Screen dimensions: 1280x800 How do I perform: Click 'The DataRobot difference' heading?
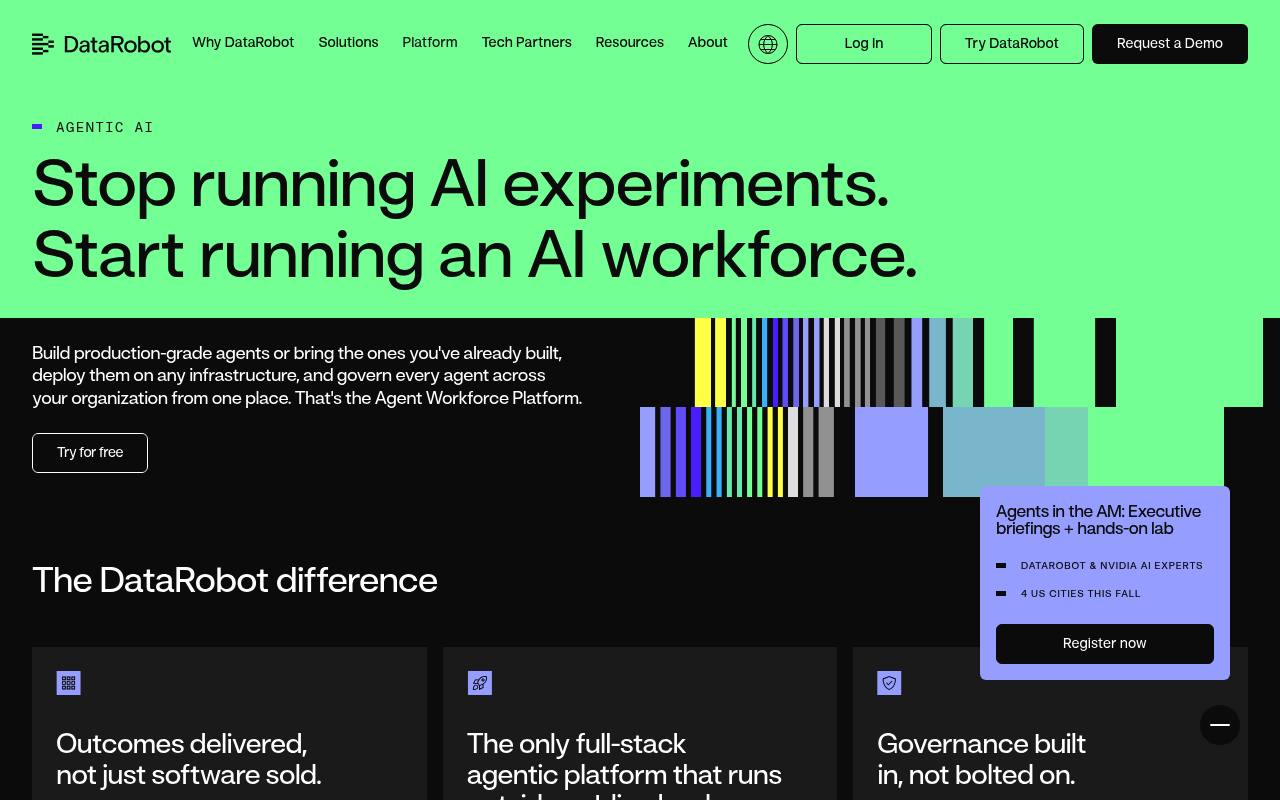pyautogui.click(x=235, y=581)
